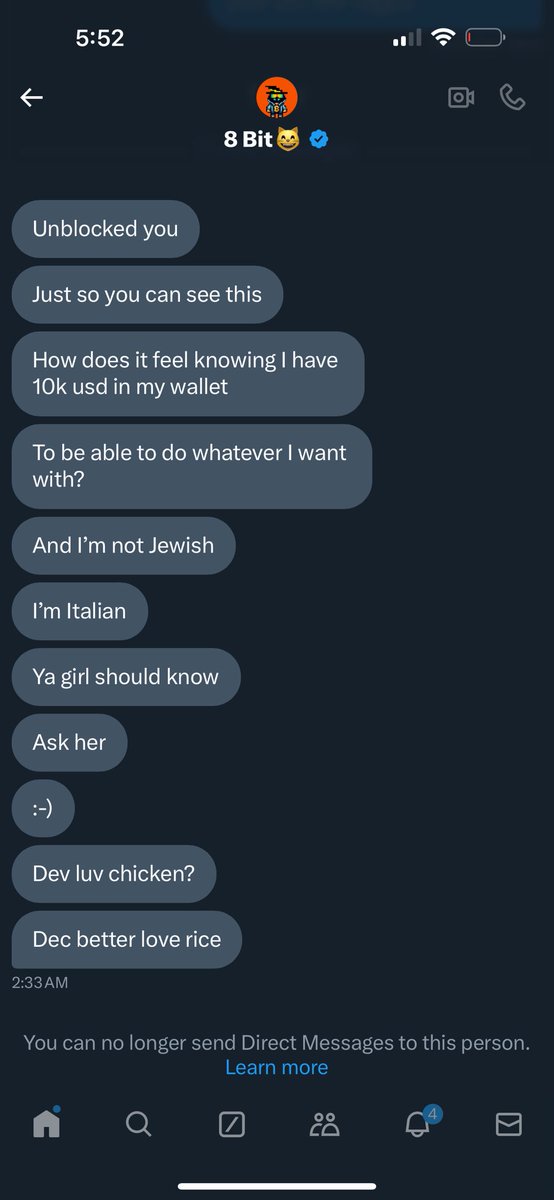Open the Home tab

point(47,1123)
